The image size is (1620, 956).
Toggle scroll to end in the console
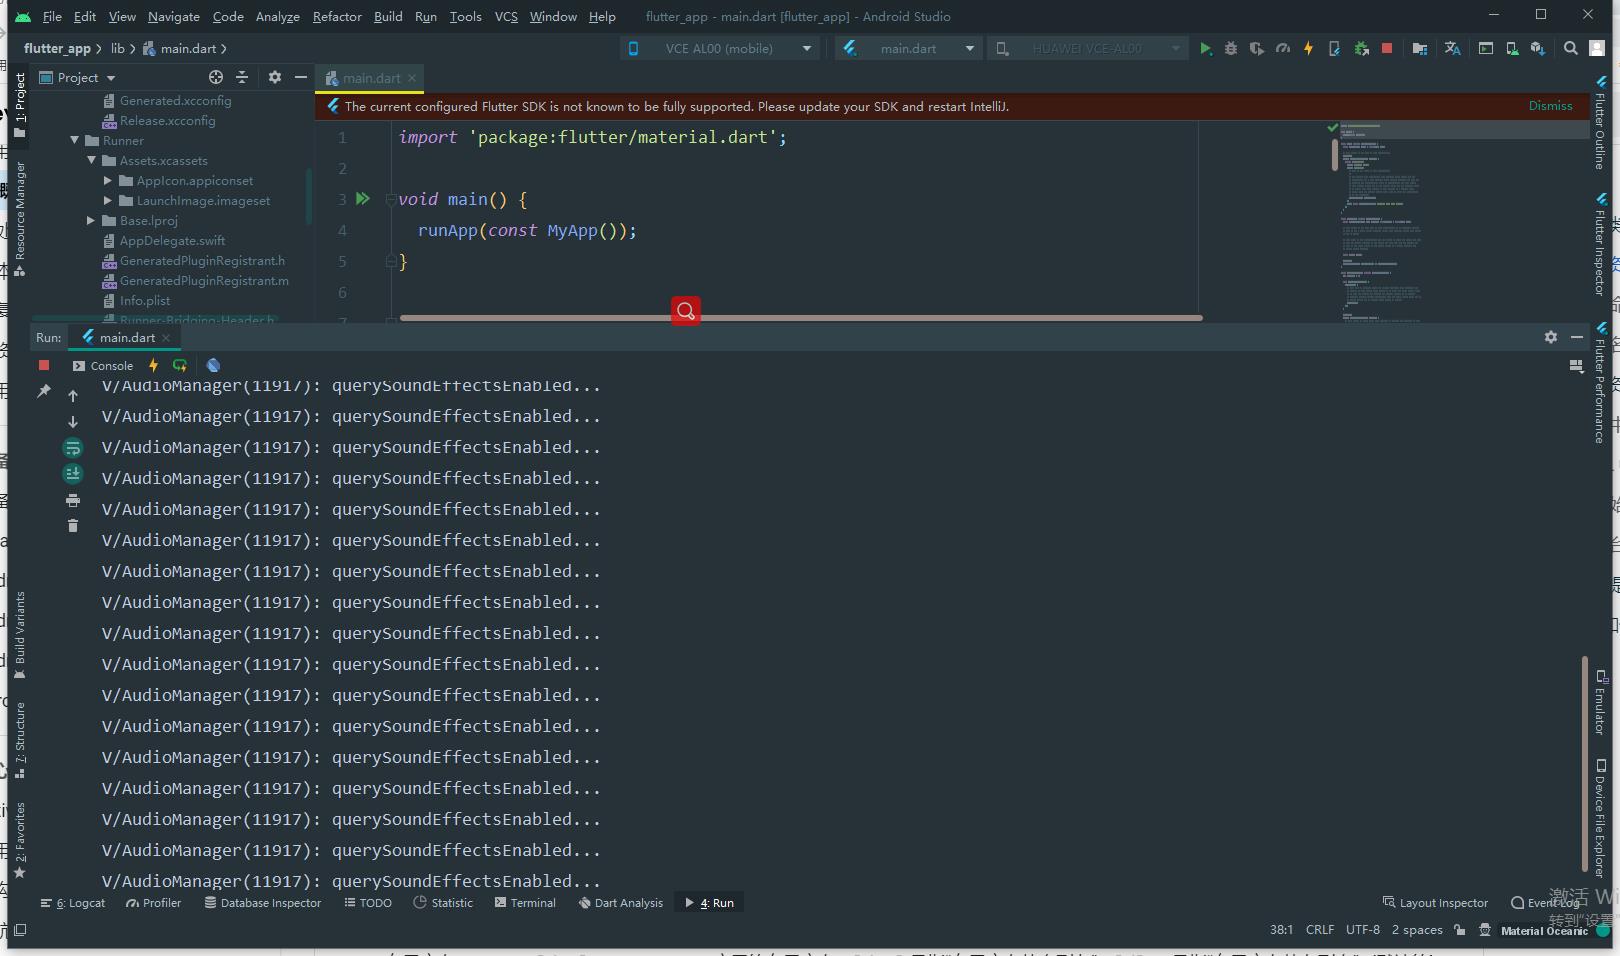click(73, 474)
